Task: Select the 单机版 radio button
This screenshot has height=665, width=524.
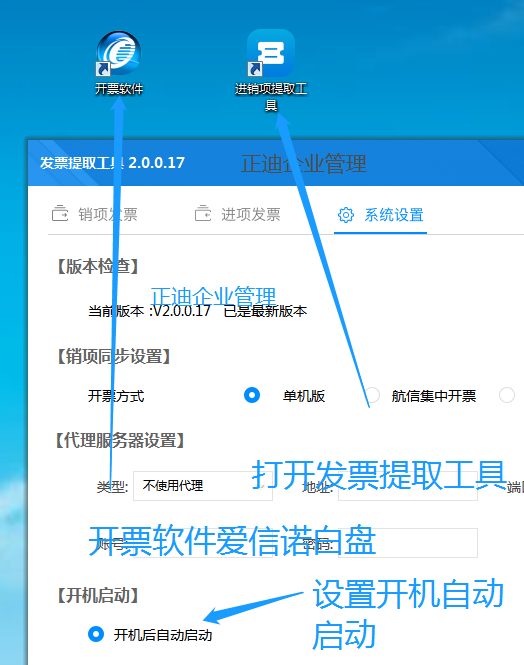Action: 252,395
